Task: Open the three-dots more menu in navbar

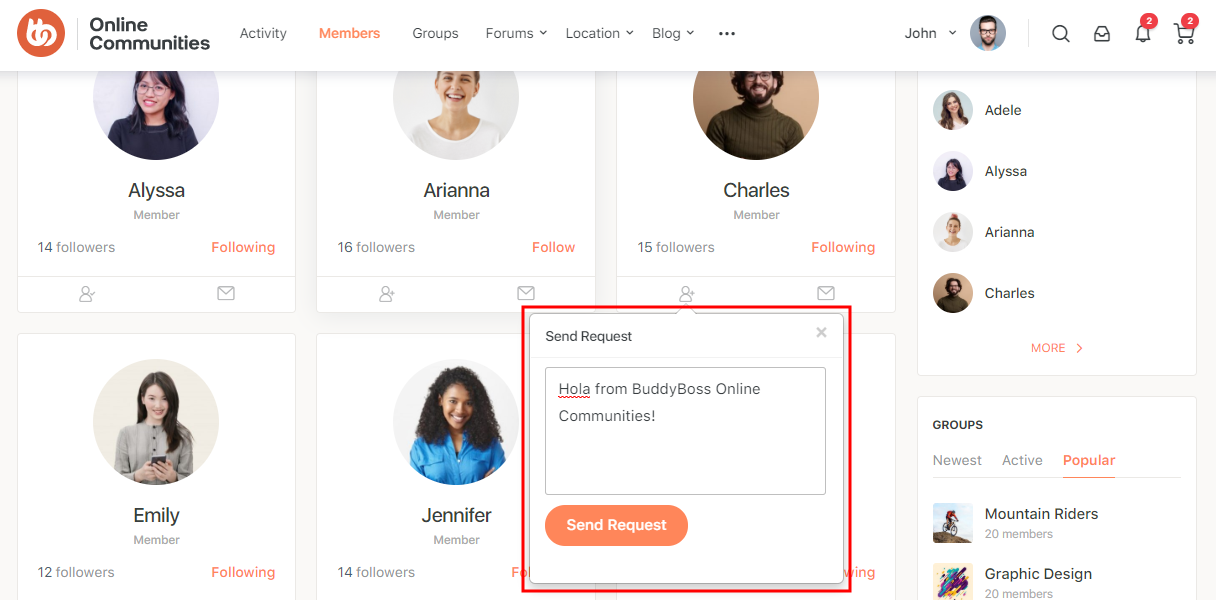Action: tap(727, 34)
